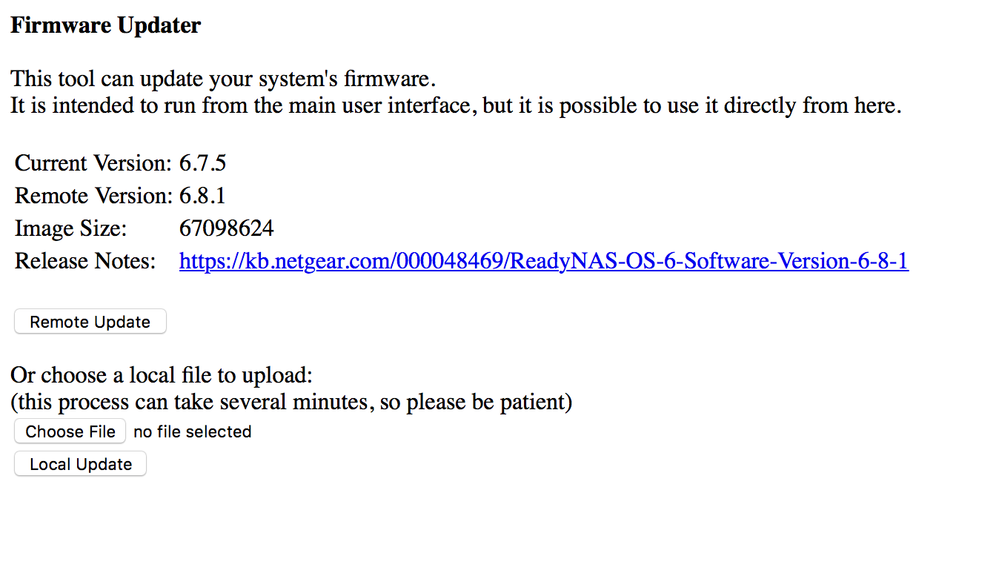
Task: Click the Current Version label
Action: 93,163
